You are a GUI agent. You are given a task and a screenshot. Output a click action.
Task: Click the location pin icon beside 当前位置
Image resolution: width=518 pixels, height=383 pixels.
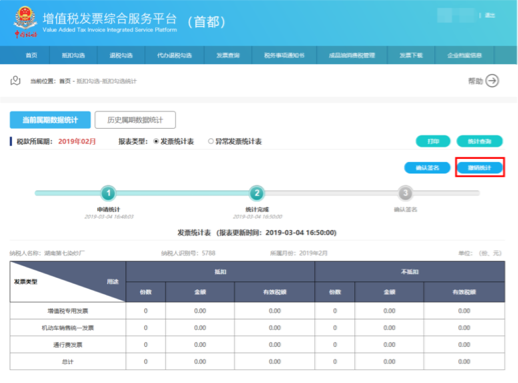15,81
